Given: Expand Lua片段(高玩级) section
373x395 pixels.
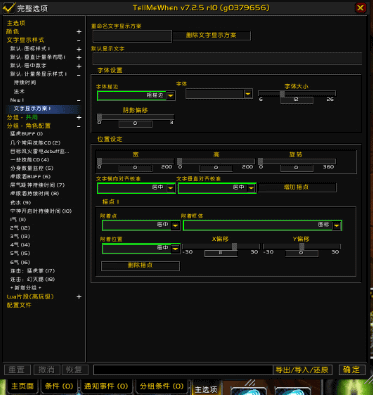Looking at the screenshot, I should tap(79, 296).
